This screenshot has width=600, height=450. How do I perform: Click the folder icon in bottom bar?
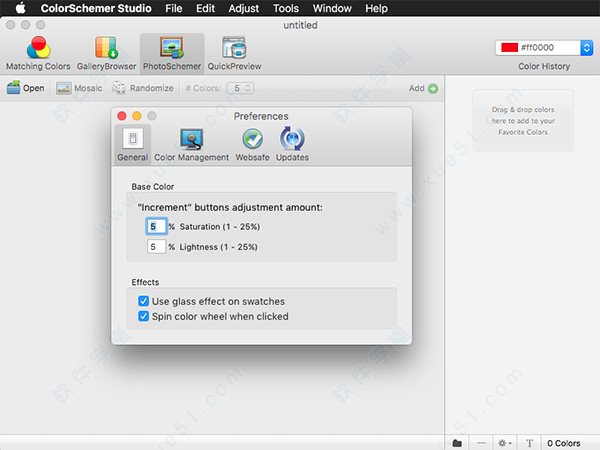tap(457, 443)
